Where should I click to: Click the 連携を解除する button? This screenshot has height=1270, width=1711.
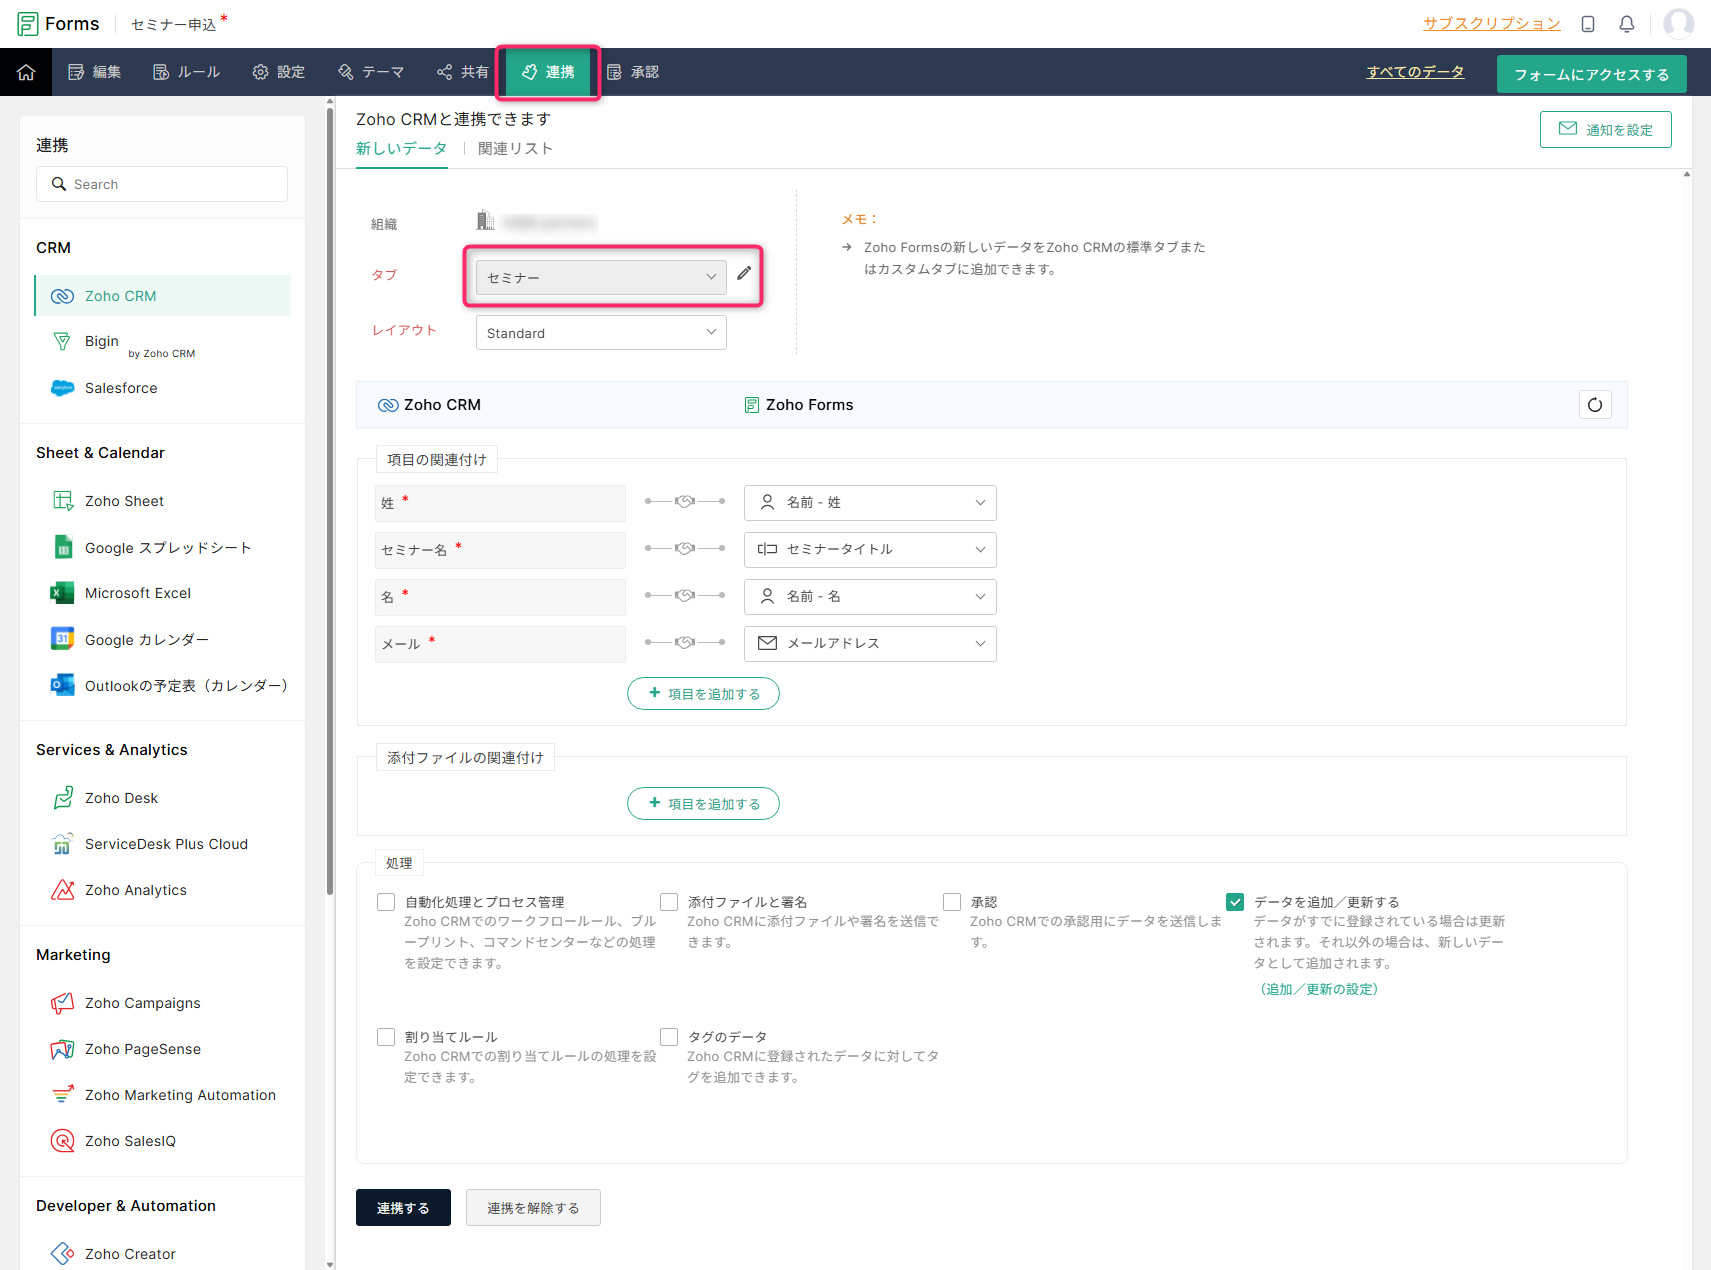point(533,1208)
